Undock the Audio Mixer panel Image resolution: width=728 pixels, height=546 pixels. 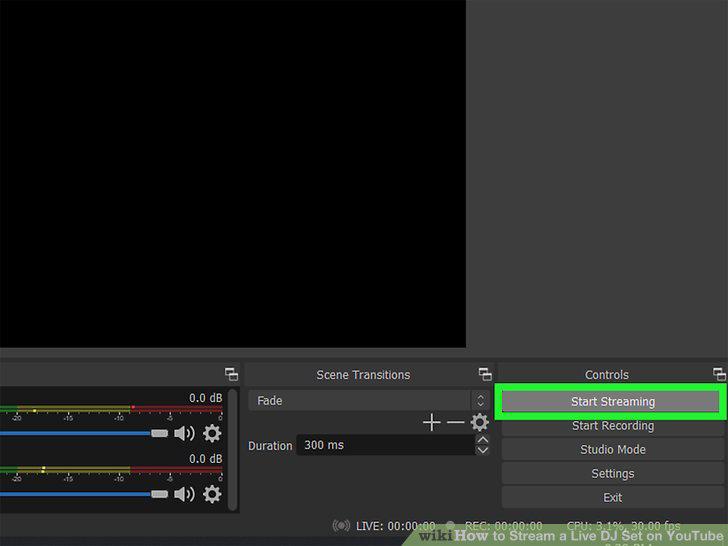coord(231,374)
